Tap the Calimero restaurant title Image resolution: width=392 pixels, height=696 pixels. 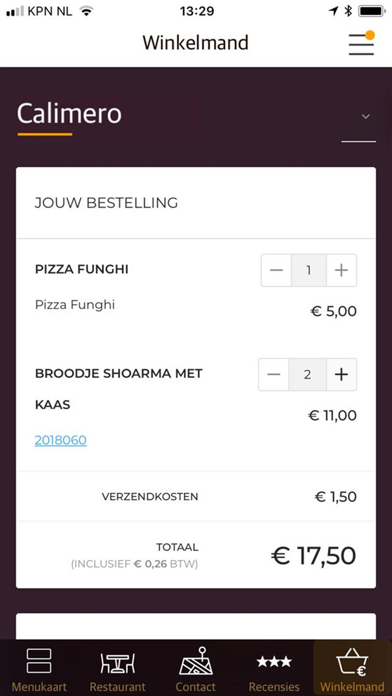pos(69,114)
